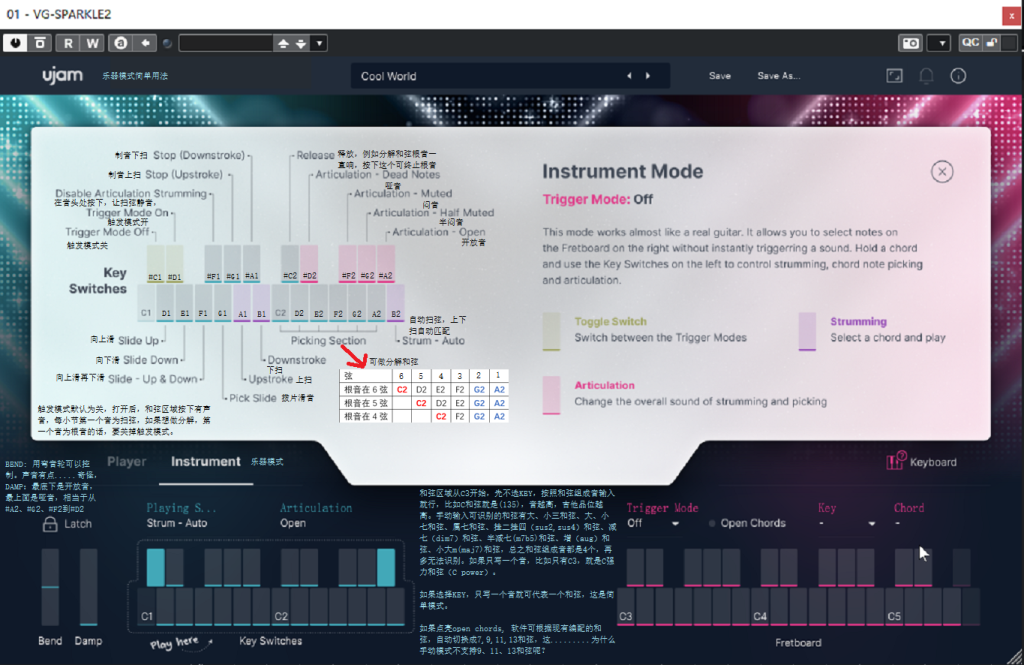The width and height of the screenshot is (1024, 665).
Task: Click the A/B compare icon beside the power button
Action: [x=40, y=43]
